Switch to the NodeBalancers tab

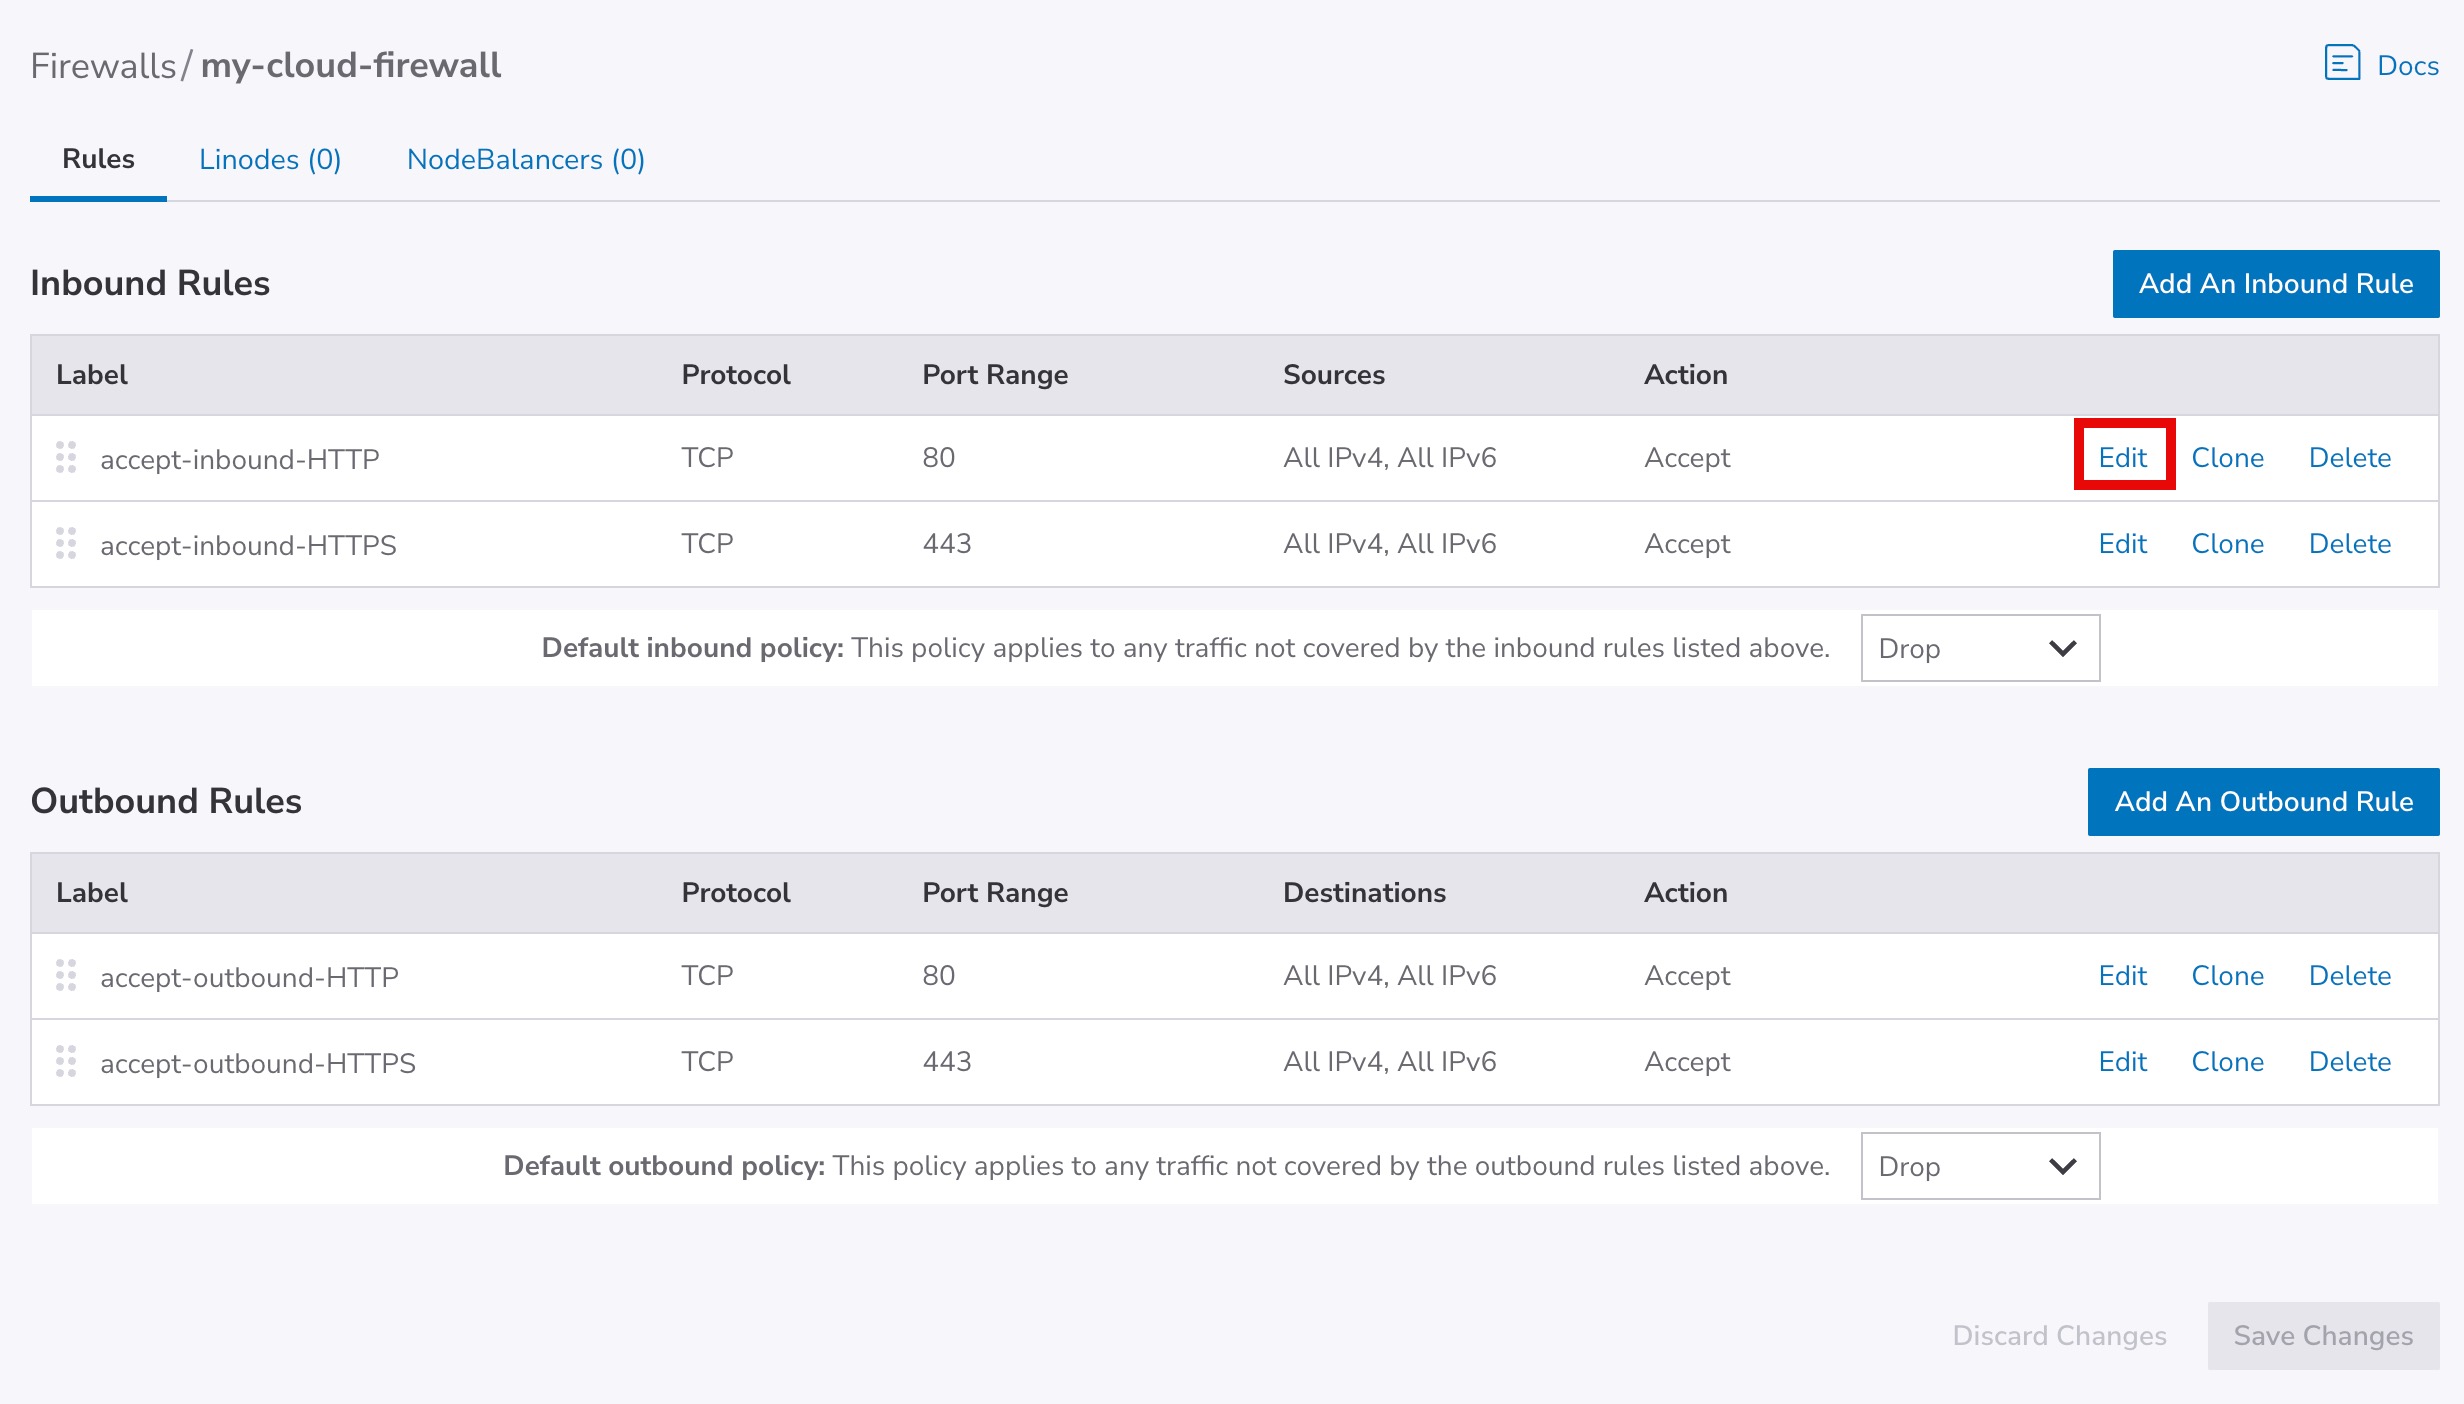(525, 159)
